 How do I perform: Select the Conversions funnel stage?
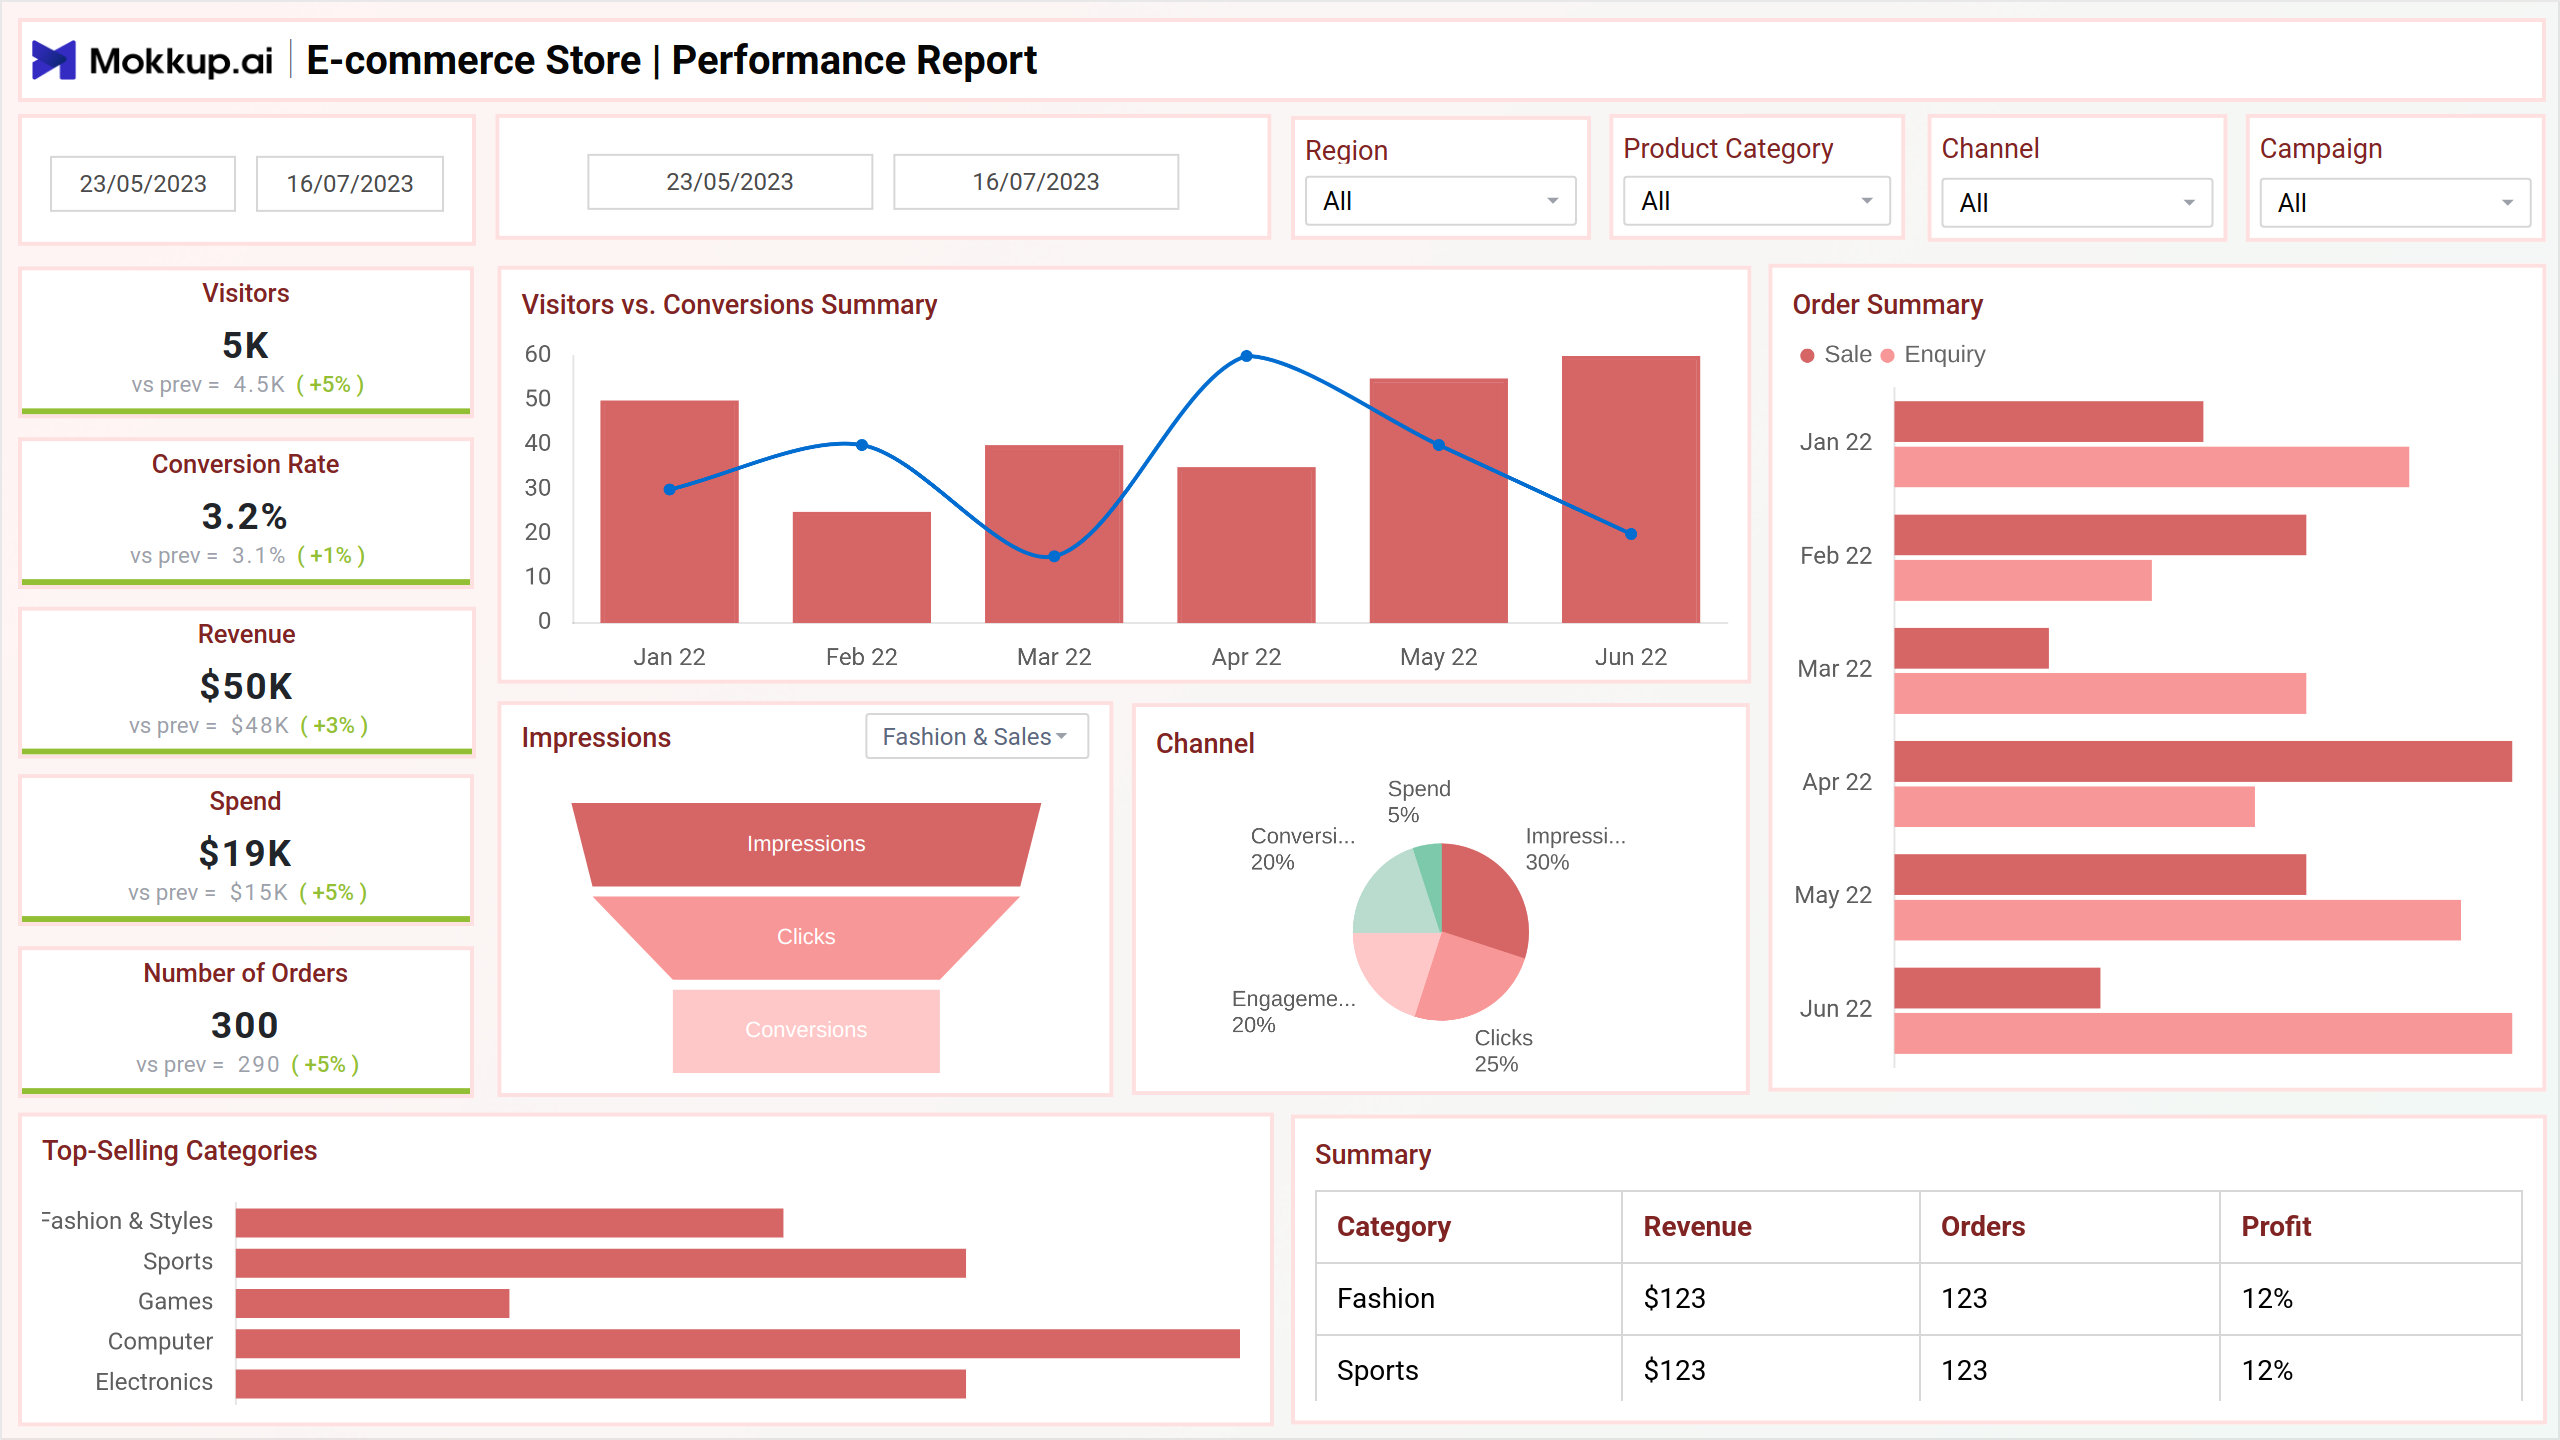point(806,1030)
